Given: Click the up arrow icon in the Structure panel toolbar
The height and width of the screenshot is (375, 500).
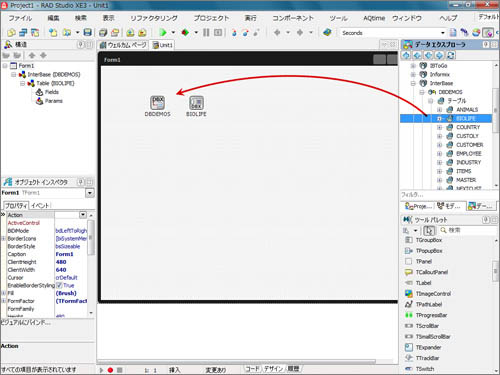Looking at the screenshot, I should point(32,55).
